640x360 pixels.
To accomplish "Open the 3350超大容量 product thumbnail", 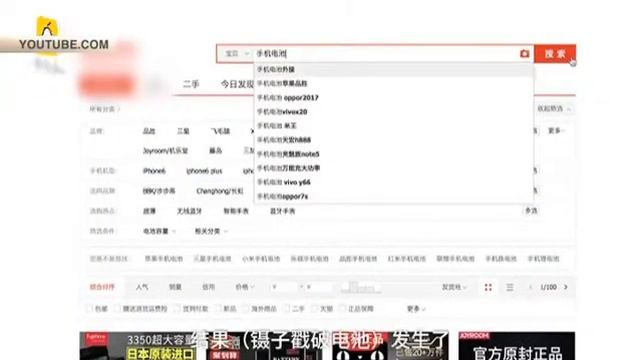I will tap(137, 346).
